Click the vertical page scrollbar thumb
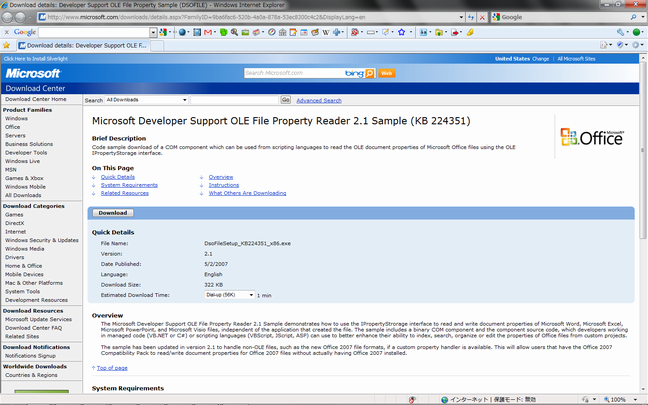 point(643,151)
